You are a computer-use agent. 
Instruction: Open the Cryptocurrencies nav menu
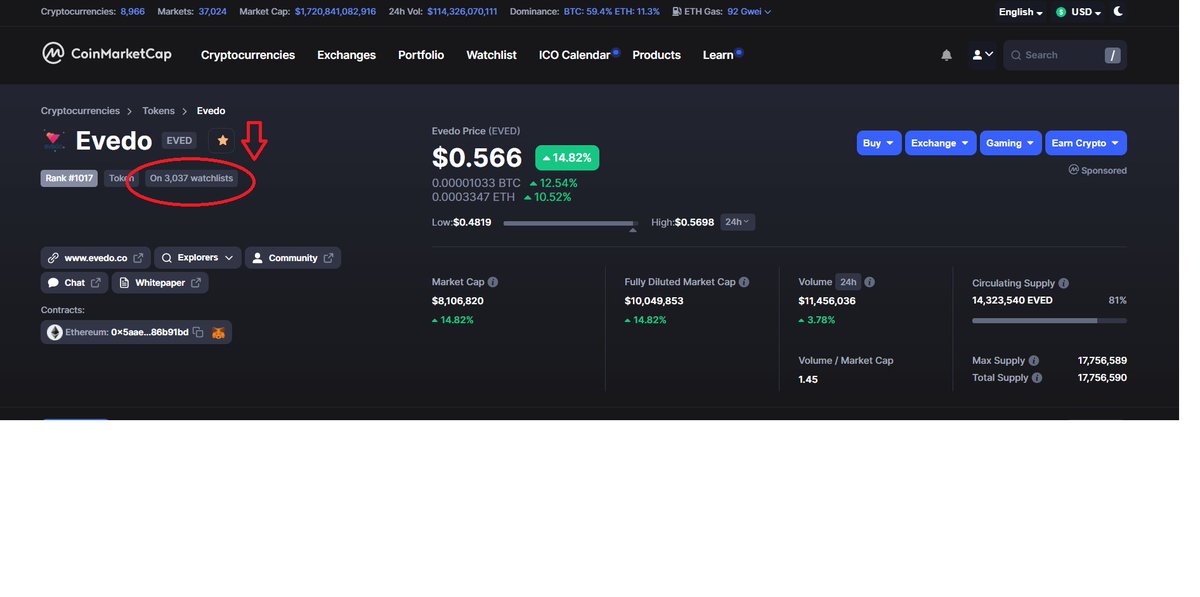point(248,55)
